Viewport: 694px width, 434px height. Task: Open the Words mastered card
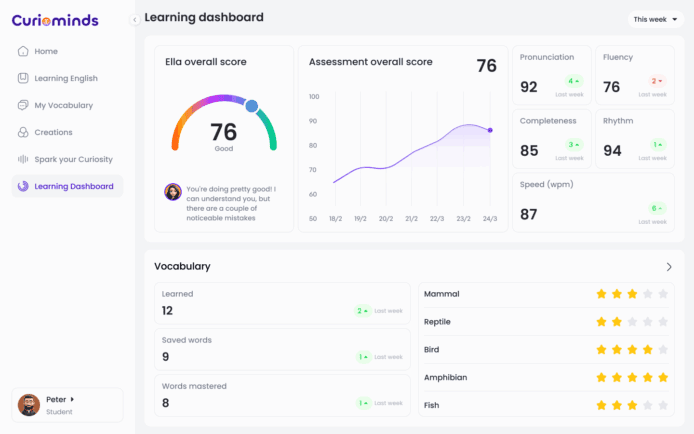283,394
